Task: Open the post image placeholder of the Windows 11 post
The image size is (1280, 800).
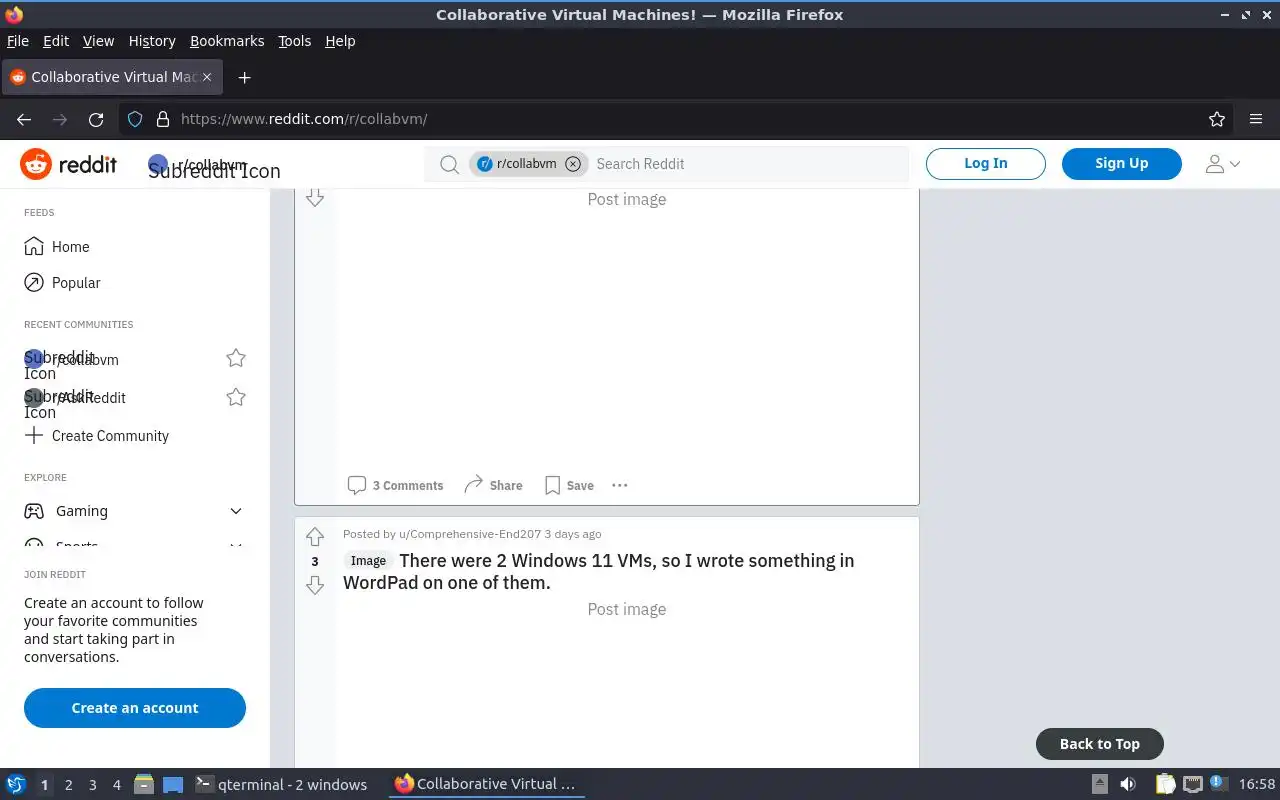Action: (x=627, y=609)
